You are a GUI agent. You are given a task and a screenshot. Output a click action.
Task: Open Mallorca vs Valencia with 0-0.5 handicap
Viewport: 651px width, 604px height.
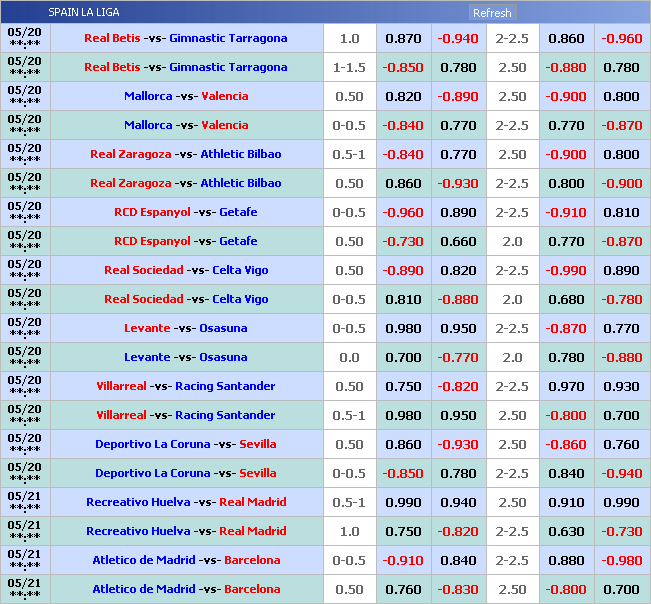[186, 126]
